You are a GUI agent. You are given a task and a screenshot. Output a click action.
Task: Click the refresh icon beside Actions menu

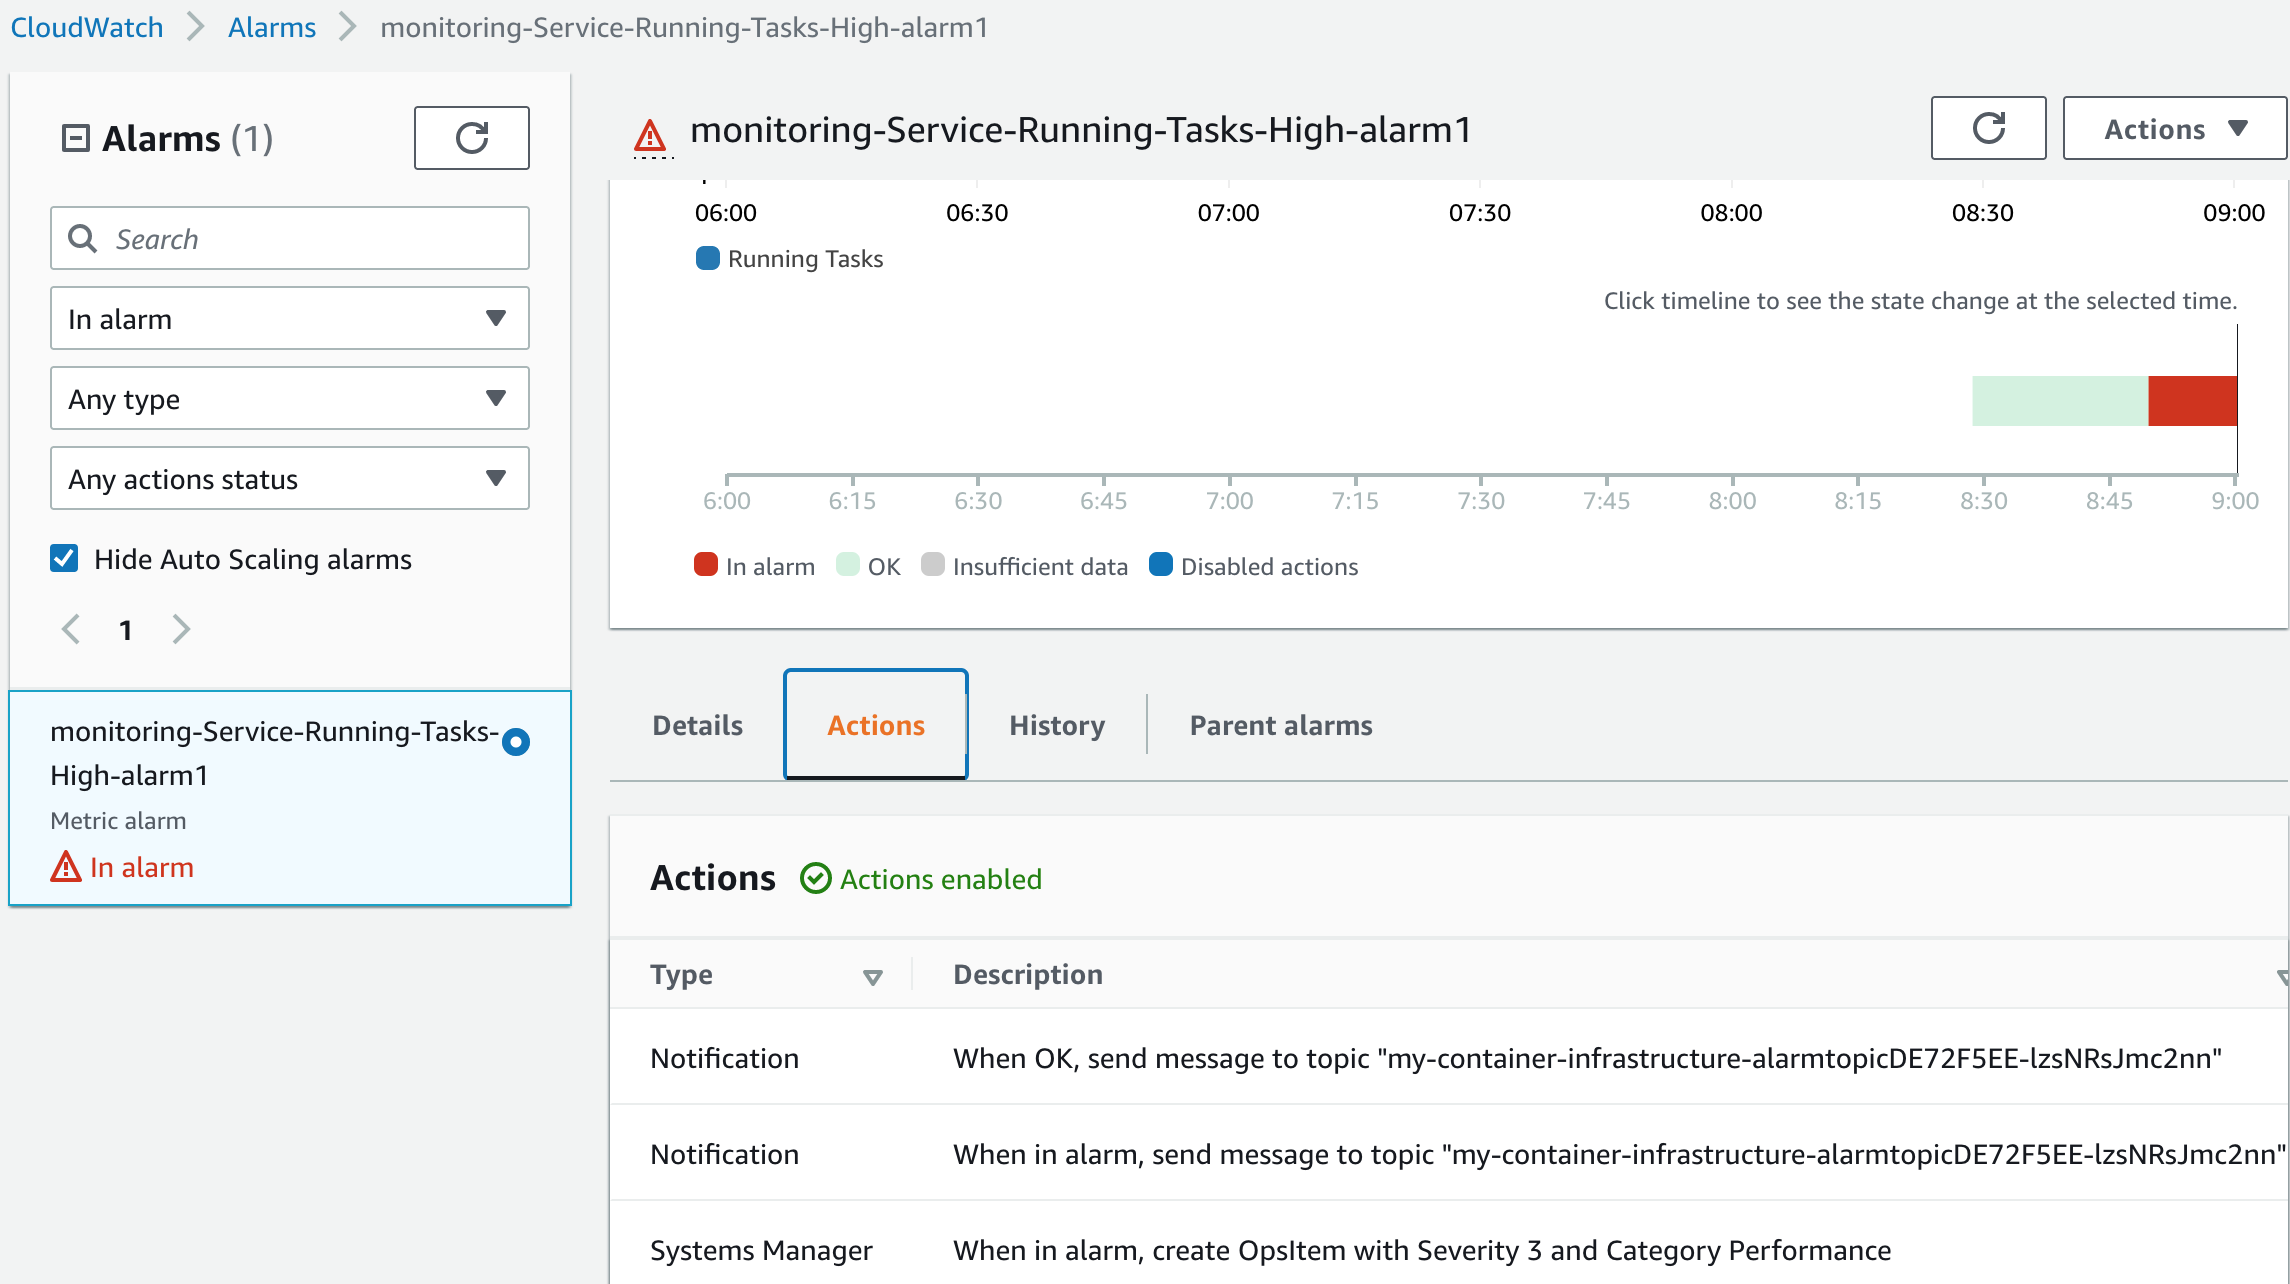tap(1987, 128)
